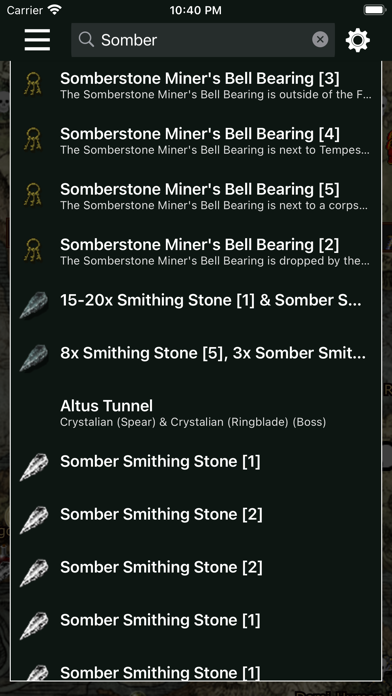Image resolution: width=392 pixels, height=696 pixels.
Task: Clear the search text with X button
Action: (320, 40)
